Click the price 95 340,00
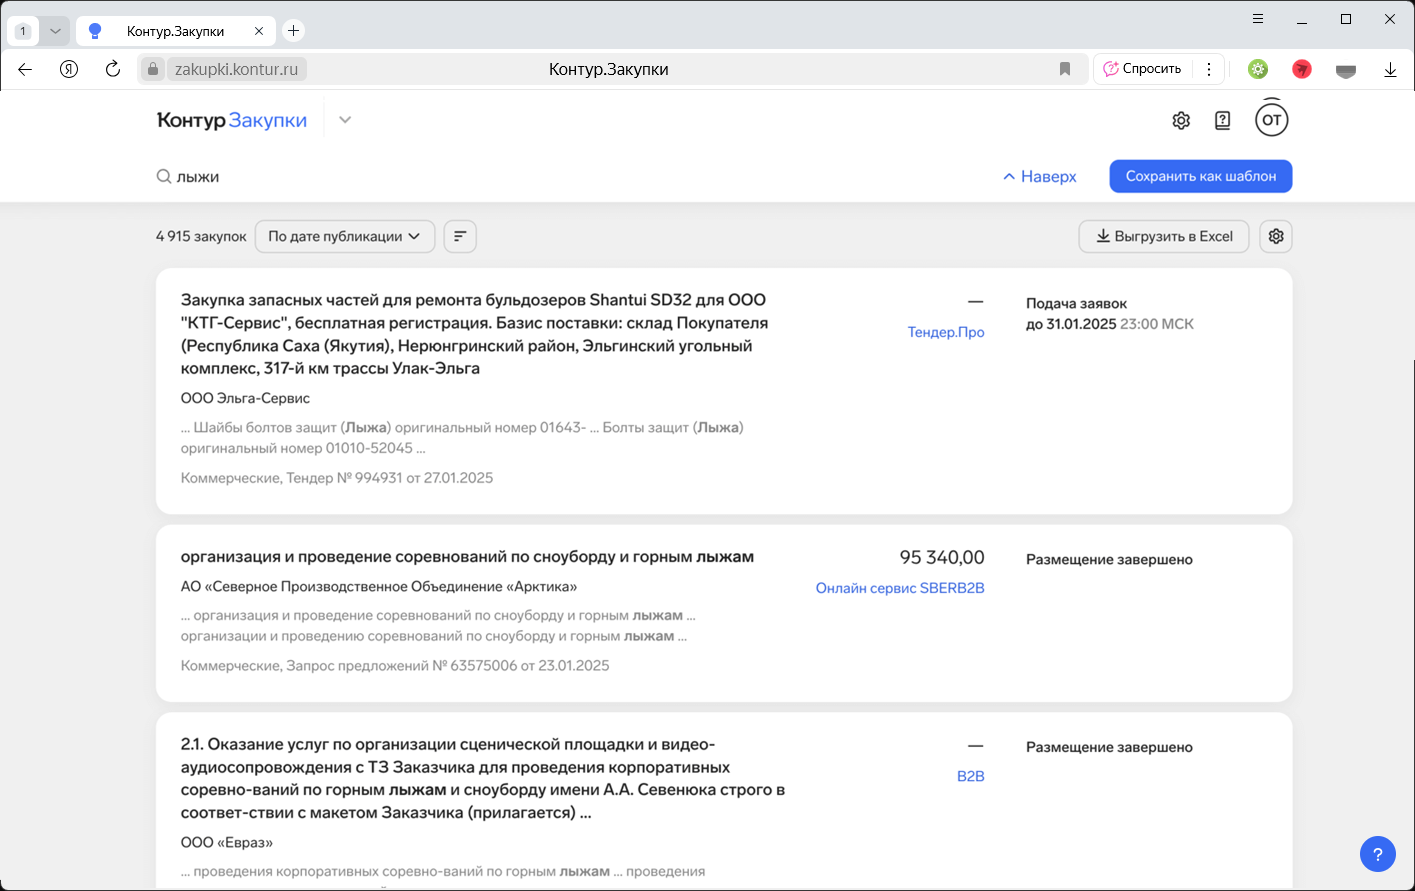 [942, 557]
